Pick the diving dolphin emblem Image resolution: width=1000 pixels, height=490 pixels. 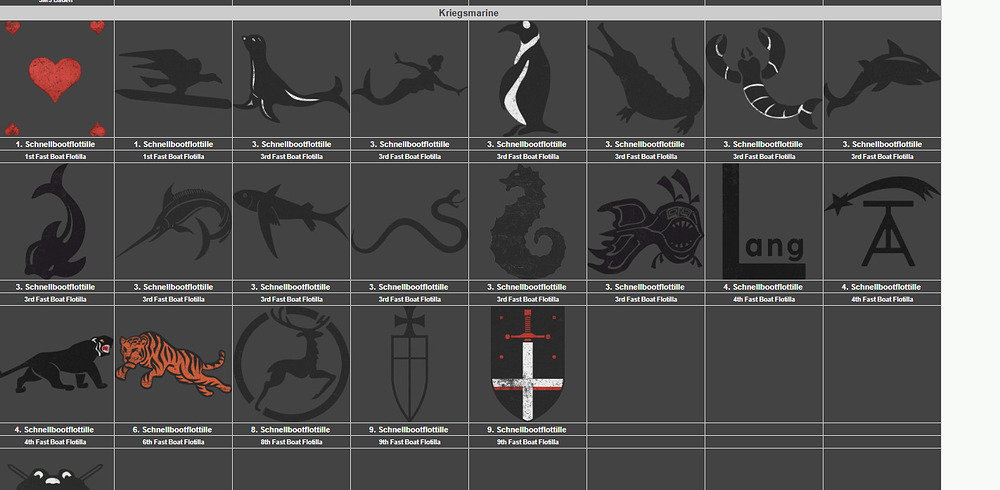coord(56,221)
